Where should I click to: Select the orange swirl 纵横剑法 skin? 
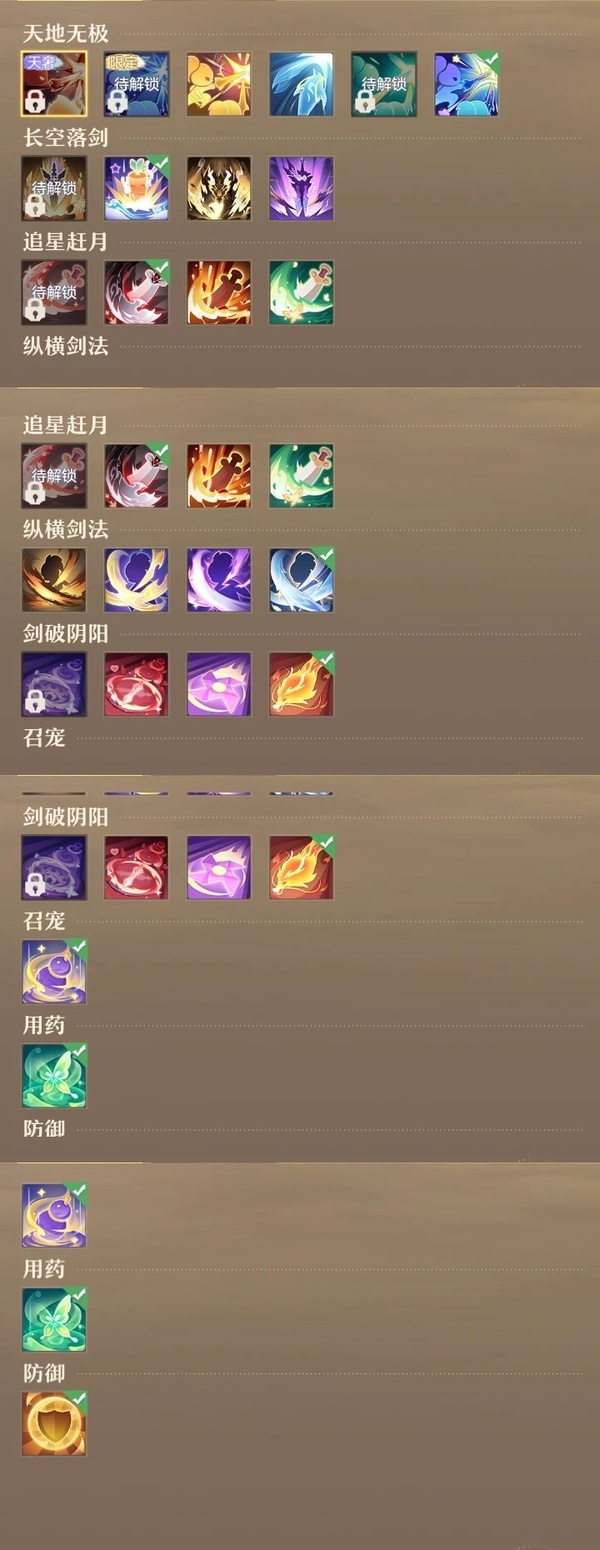pyautogui.click(x=54, y=580)
